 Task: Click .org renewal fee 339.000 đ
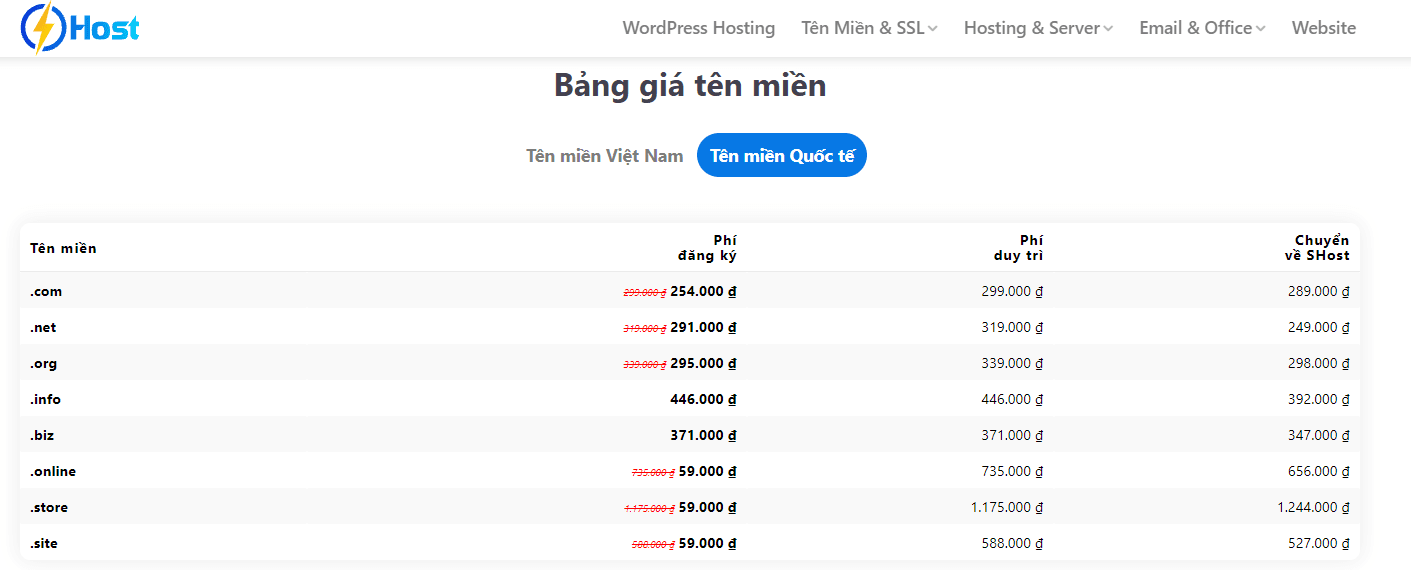click(1012, 364)
